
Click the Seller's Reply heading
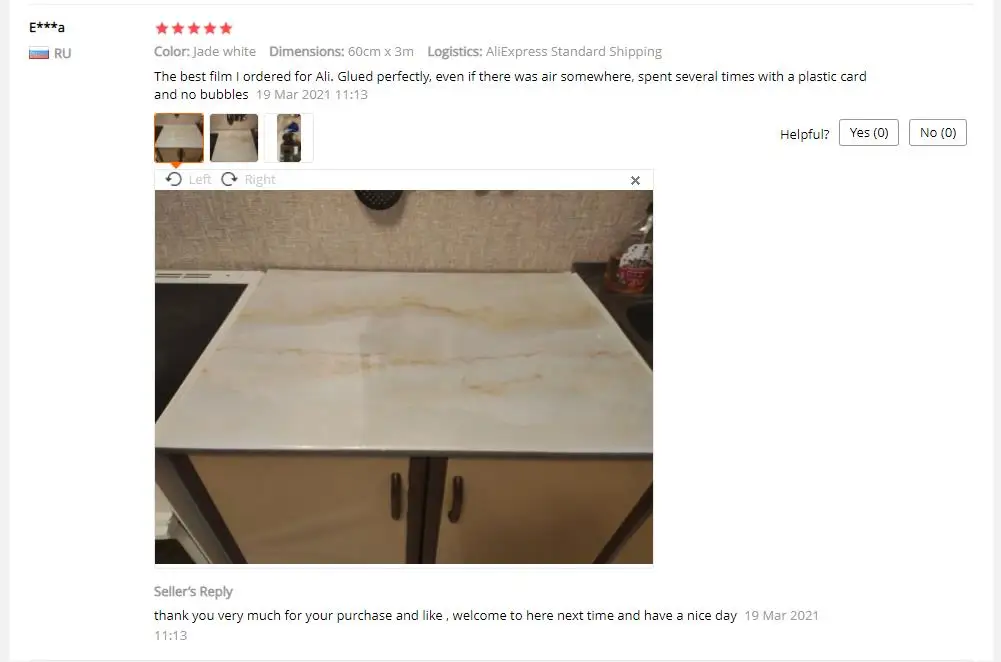click(193, 592)
